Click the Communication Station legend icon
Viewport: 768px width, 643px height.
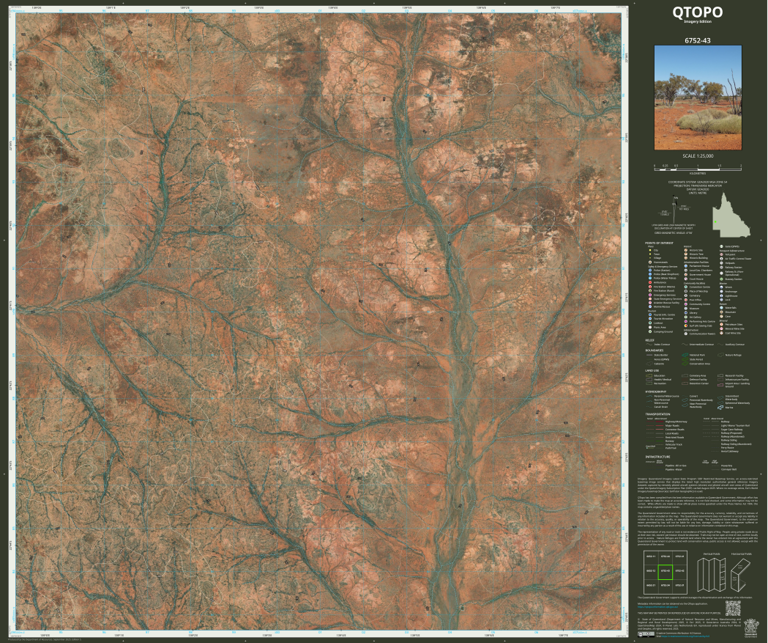[686, 333]
